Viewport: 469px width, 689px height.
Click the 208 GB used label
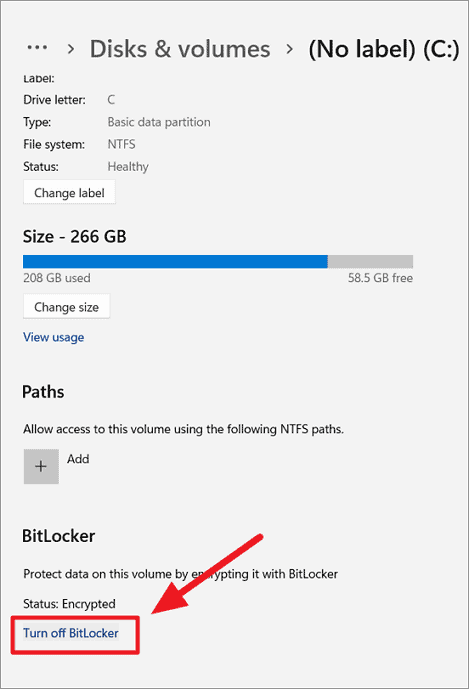[57, 278]
